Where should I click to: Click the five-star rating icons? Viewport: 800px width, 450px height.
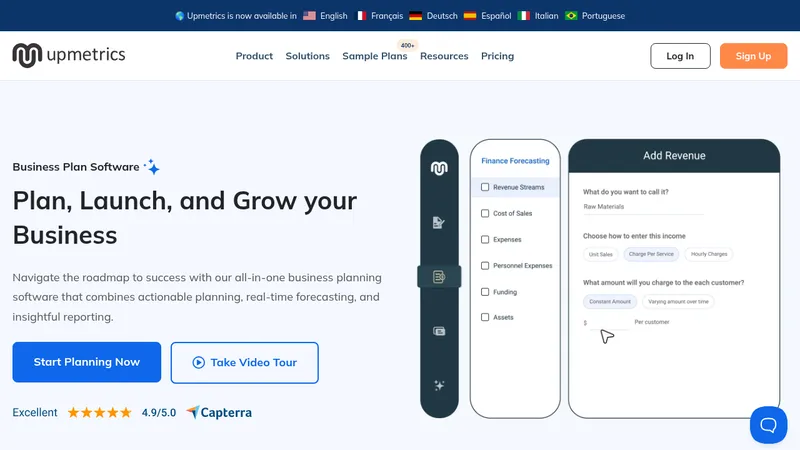tap(99, 412)
